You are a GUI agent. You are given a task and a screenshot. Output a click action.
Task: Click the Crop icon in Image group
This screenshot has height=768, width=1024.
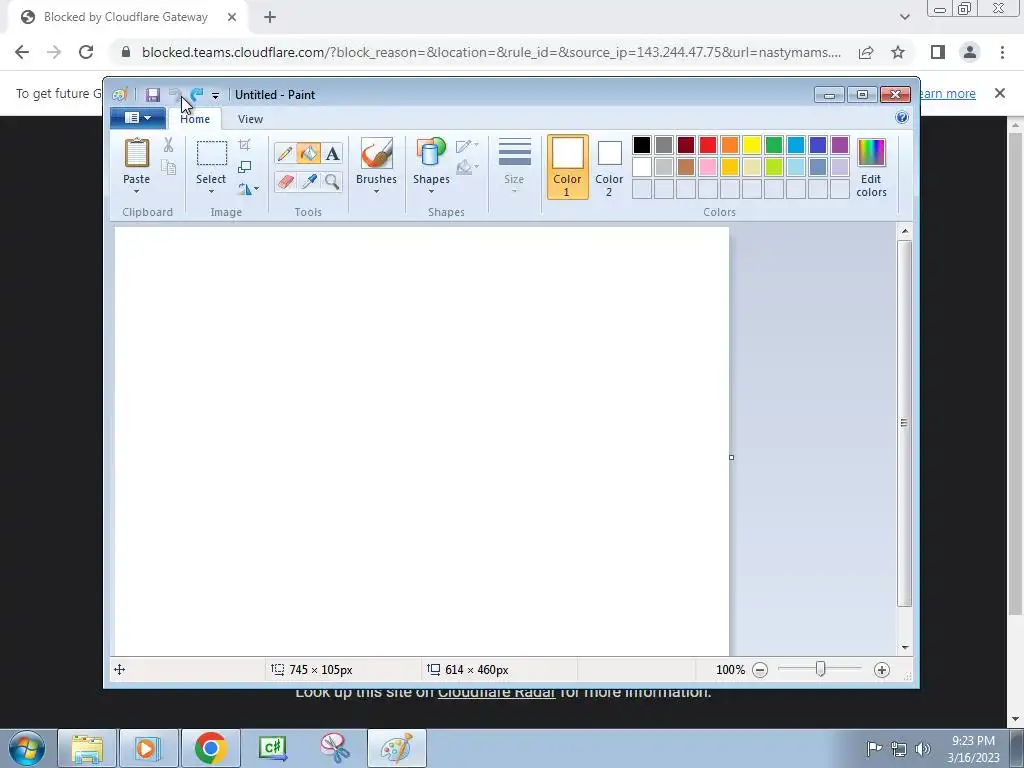pyautogui.click(x=244, y=144)
